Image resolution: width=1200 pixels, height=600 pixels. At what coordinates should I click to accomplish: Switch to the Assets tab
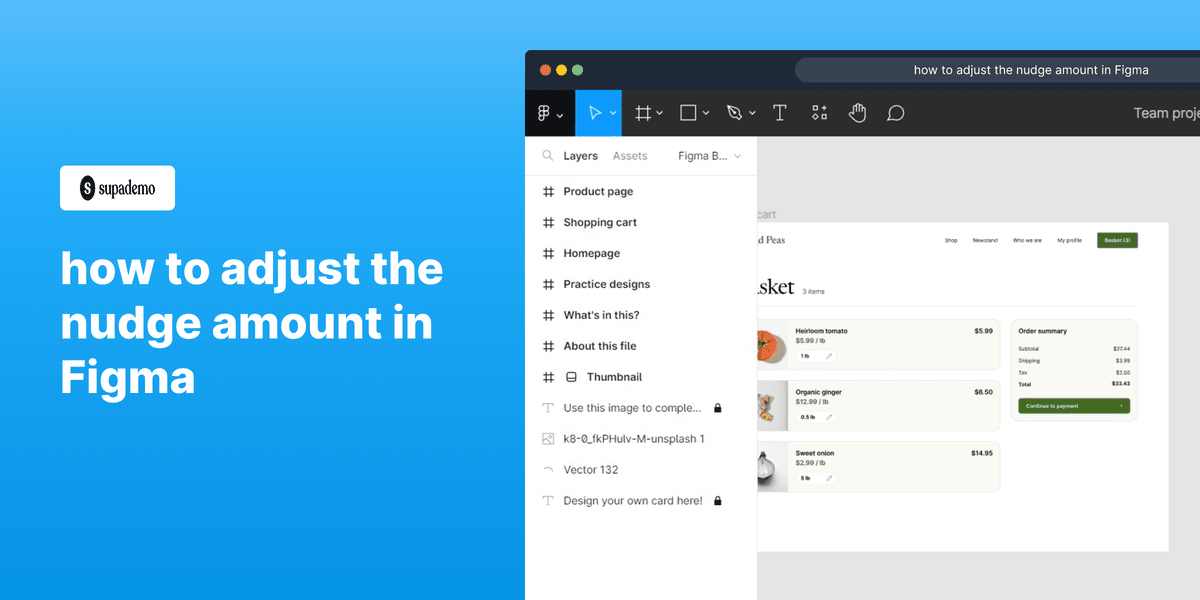(630, 156)
